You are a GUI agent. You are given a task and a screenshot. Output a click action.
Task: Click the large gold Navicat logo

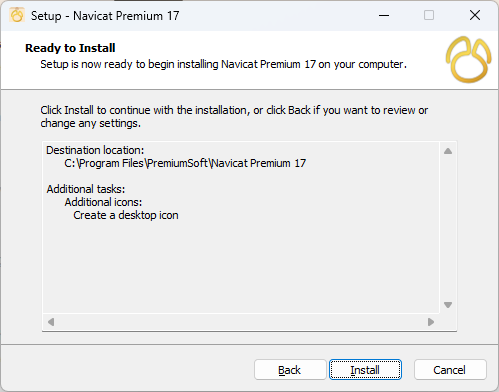[x=468, y=60]
